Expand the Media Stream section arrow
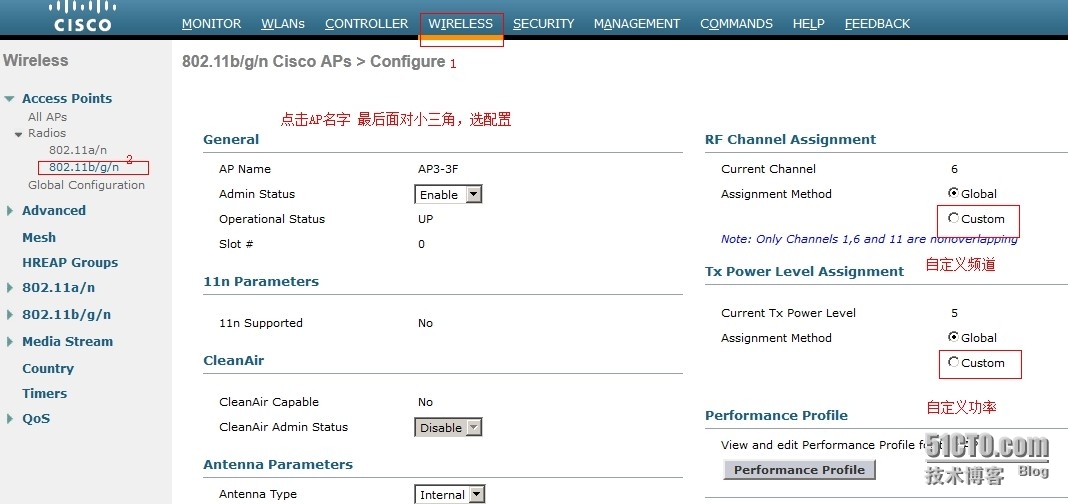The width and height of the screenshot is (1068, 504). [10, 342]
